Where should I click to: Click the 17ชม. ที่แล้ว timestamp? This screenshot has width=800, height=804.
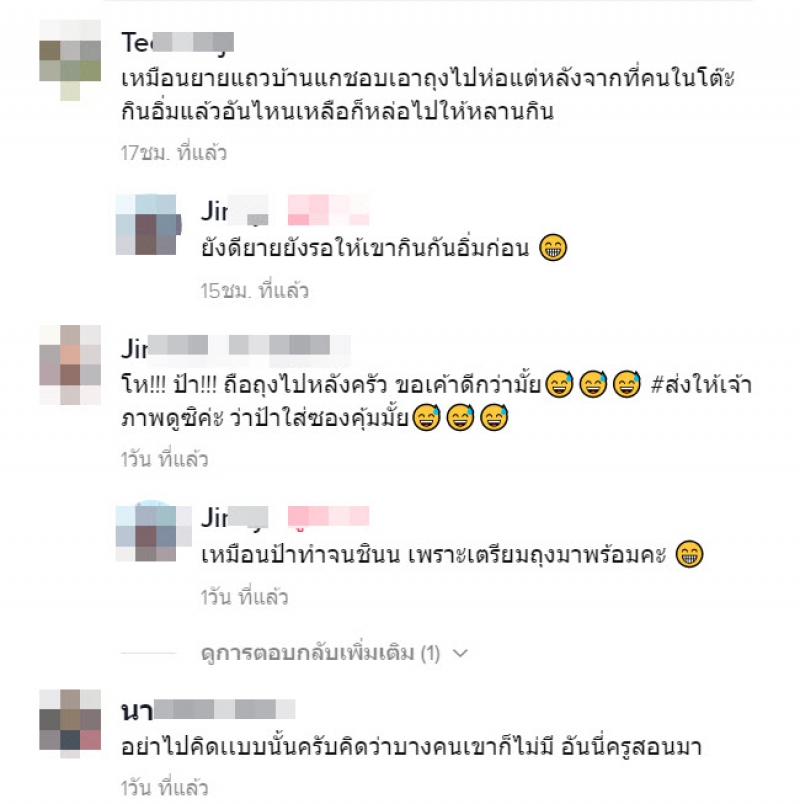[x=173, y=153]
